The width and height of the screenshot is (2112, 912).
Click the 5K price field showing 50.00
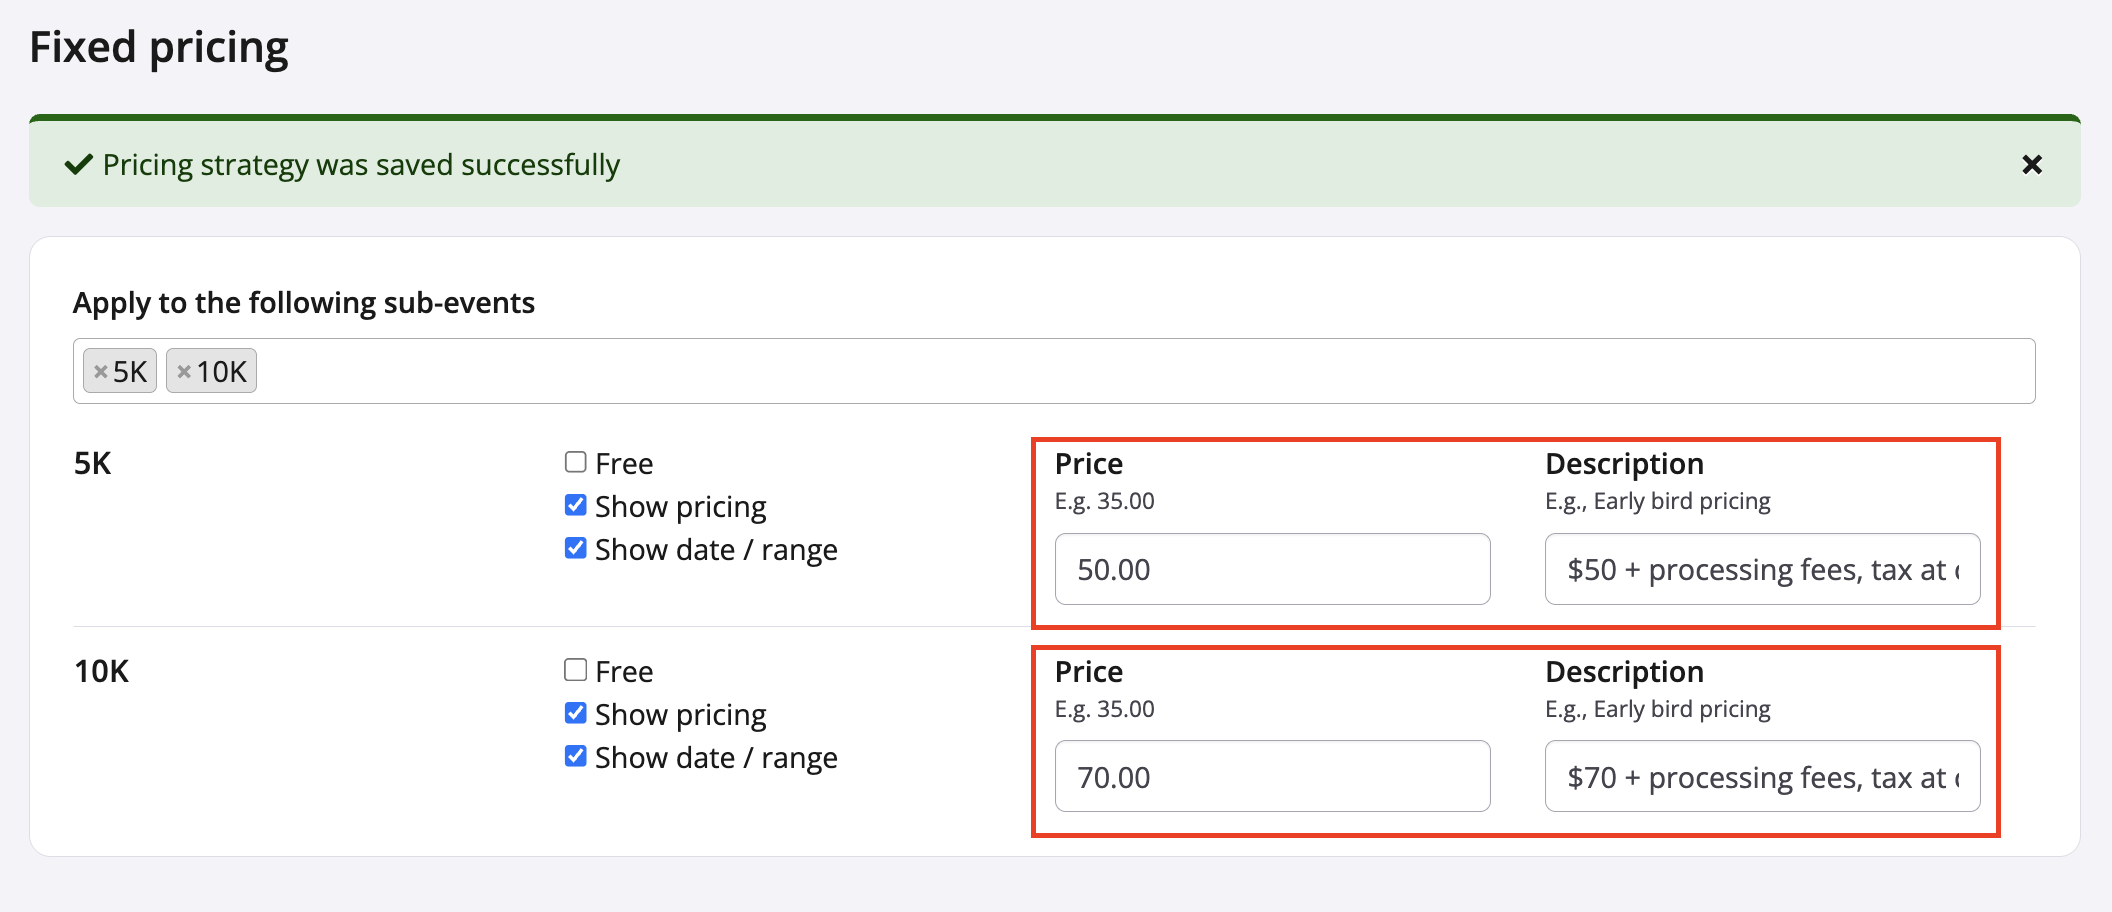1272,569
